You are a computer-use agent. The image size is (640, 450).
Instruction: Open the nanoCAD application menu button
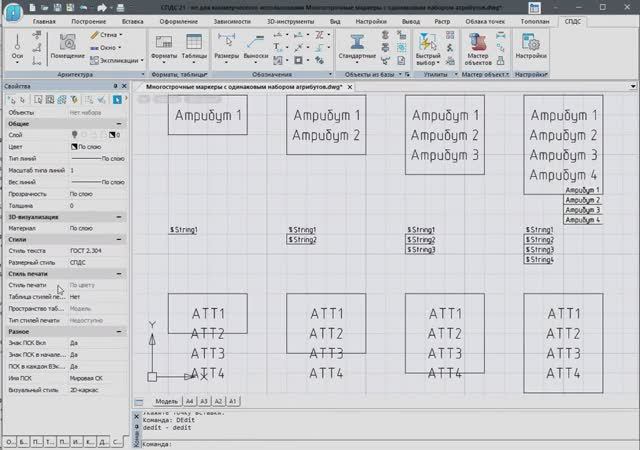pos(13,12)
